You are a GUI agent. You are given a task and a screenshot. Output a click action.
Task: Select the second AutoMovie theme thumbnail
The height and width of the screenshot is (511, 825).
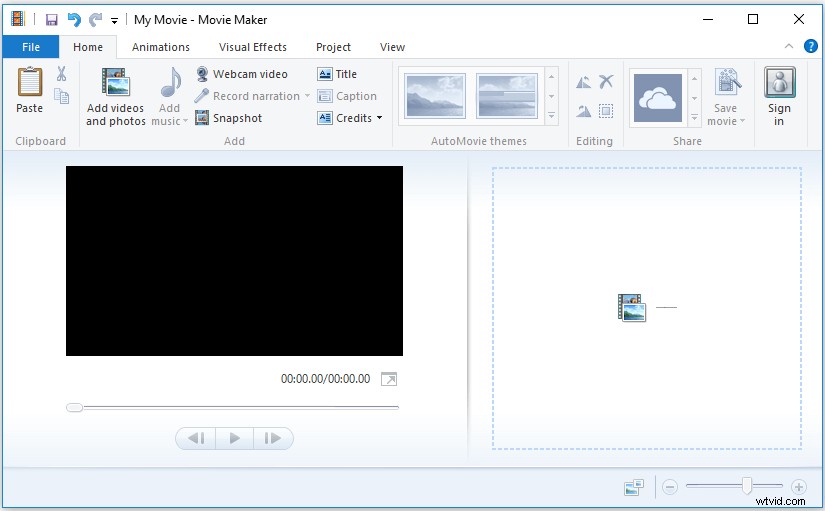[x=507, y=96]
